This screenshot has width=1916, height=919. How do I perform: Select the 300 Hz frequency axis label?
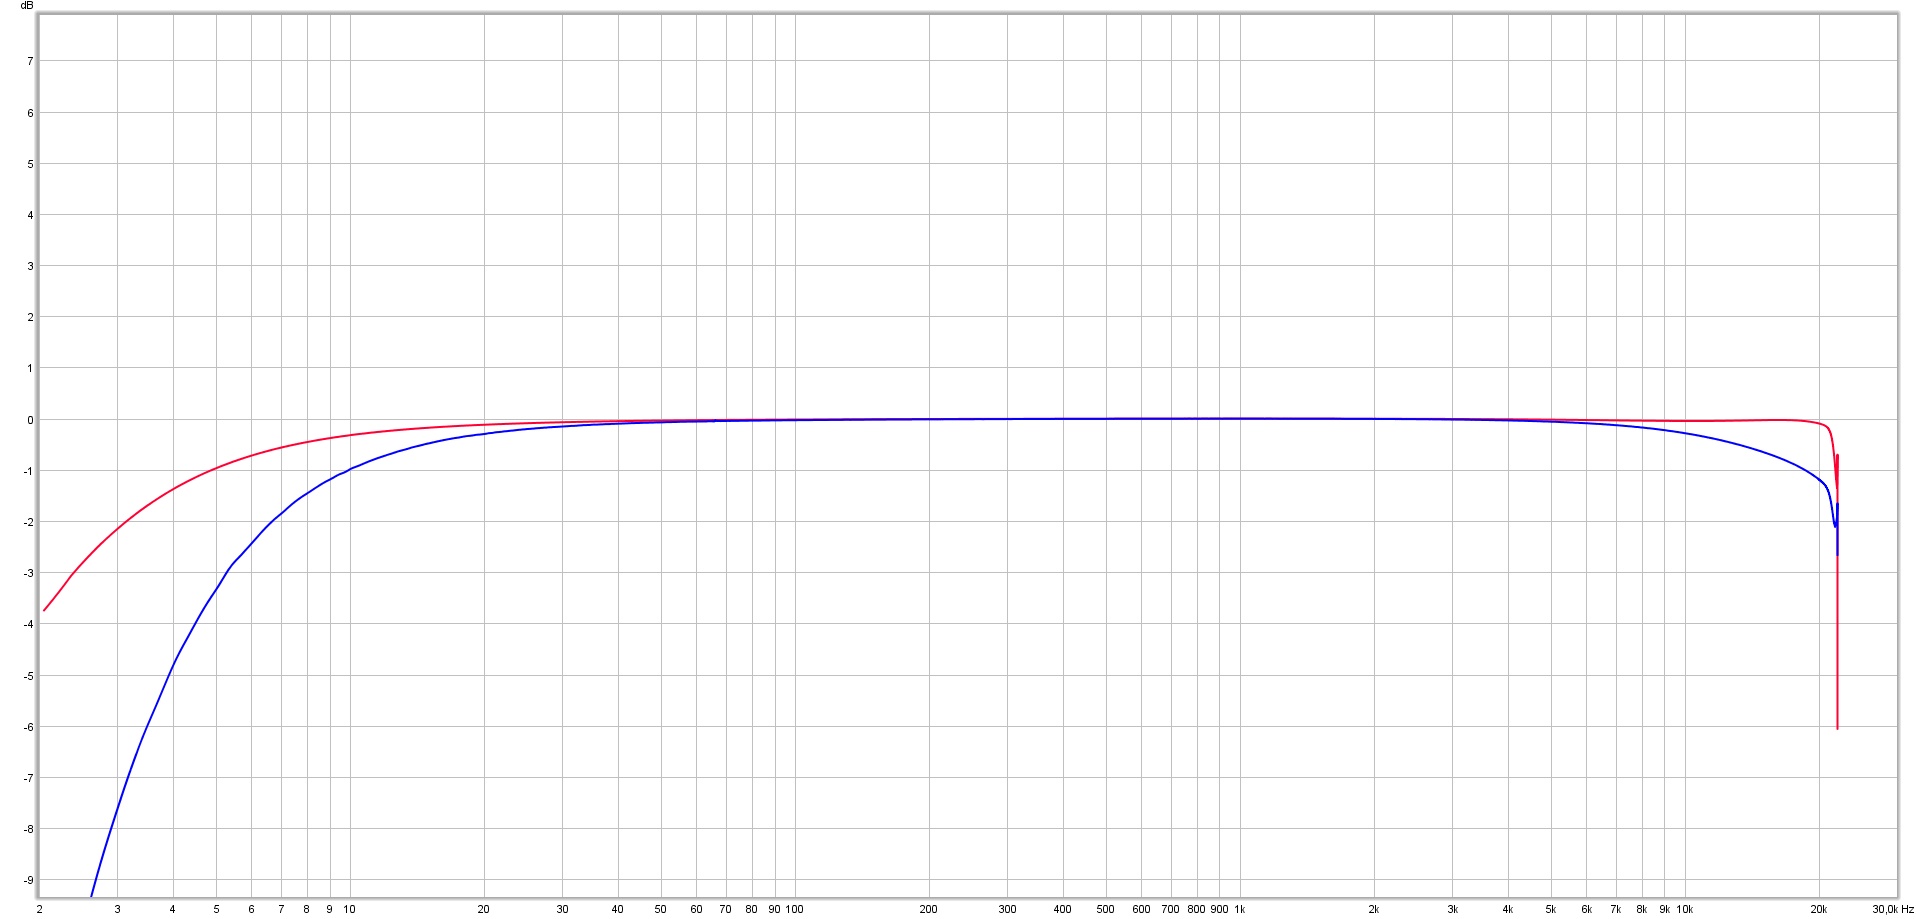[1007, 909]
